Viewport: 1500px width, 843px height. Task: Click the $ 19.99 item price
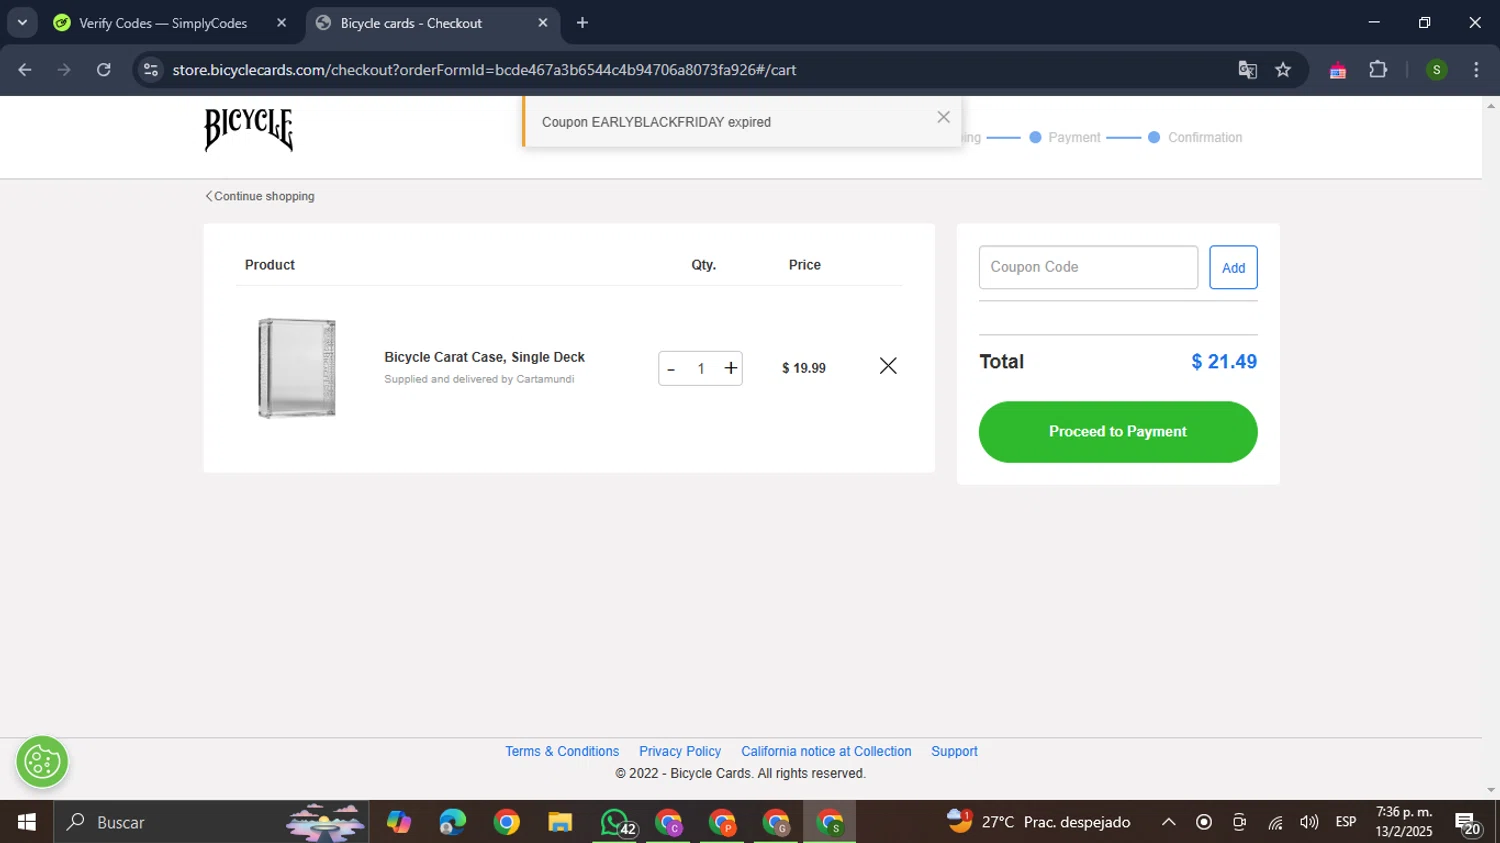pyautogui.click(x=804, y=368)
